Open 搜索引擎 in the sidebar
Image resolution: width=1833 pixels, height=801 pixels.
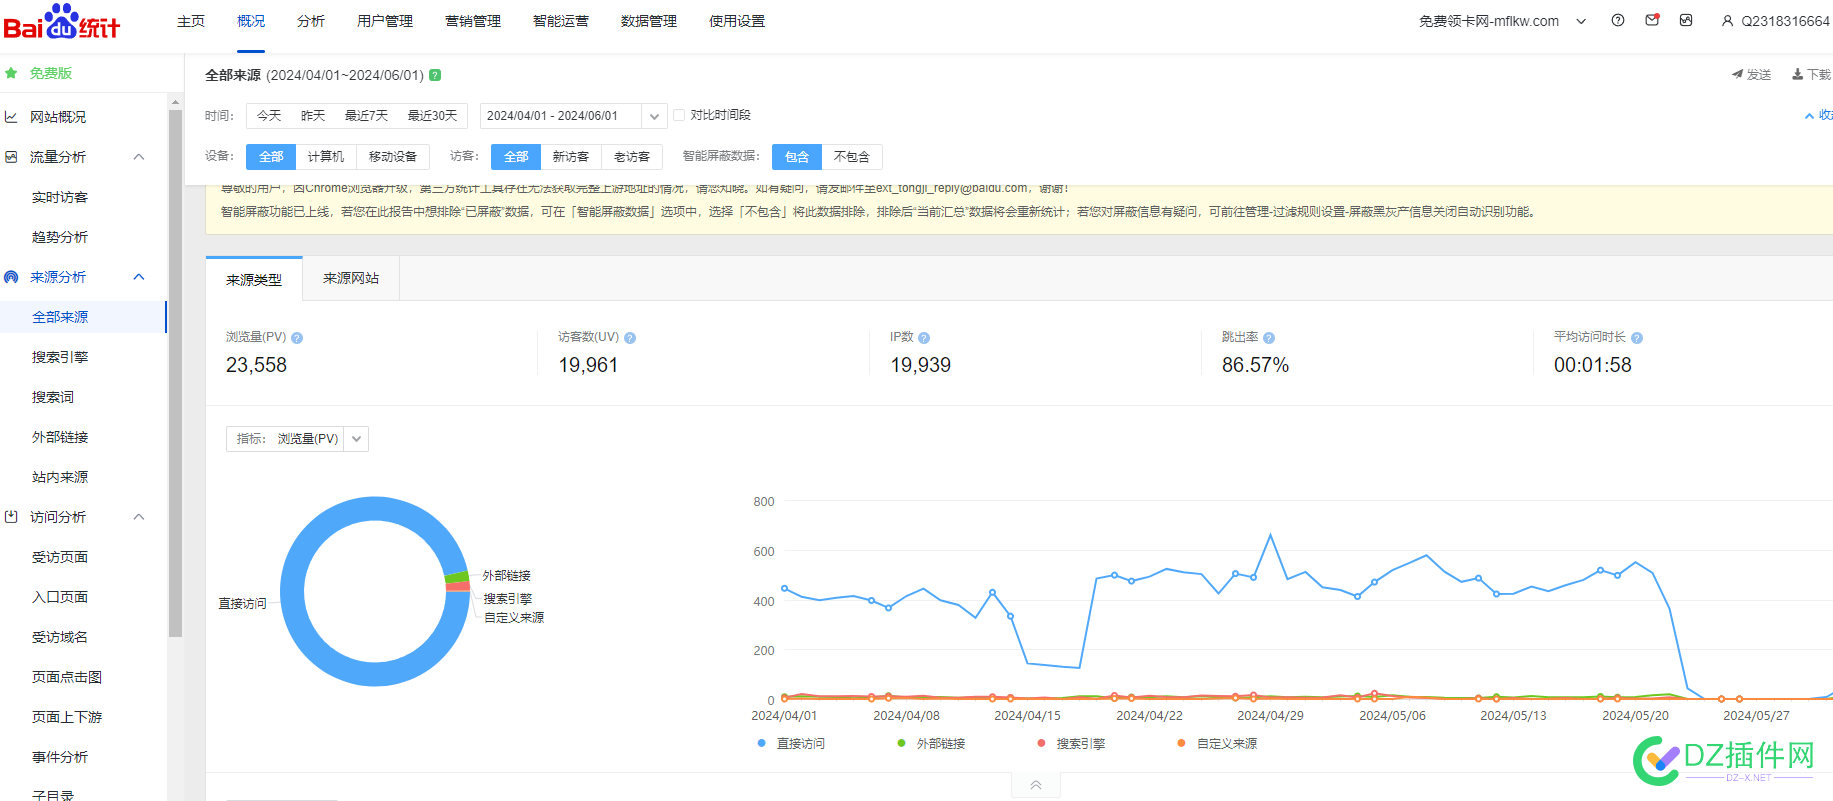(x=60, y=357)
